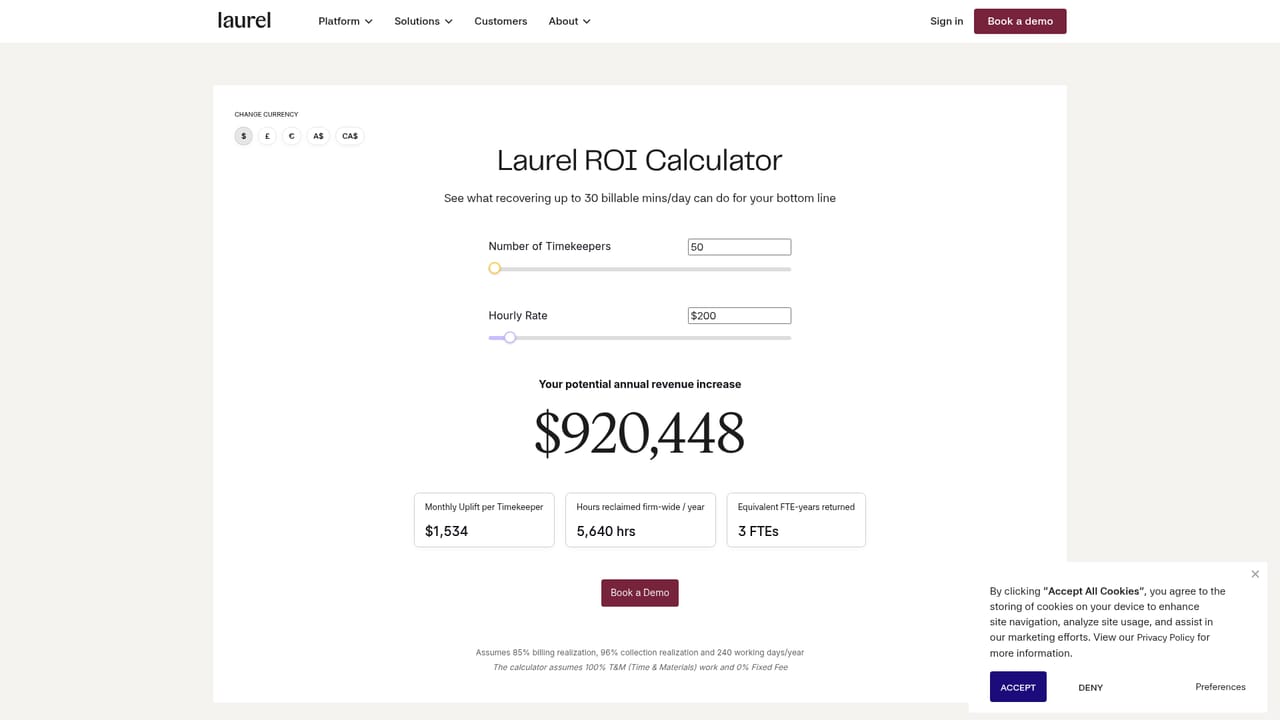Expand the Solutions dropdown menu

coord(423,21)
